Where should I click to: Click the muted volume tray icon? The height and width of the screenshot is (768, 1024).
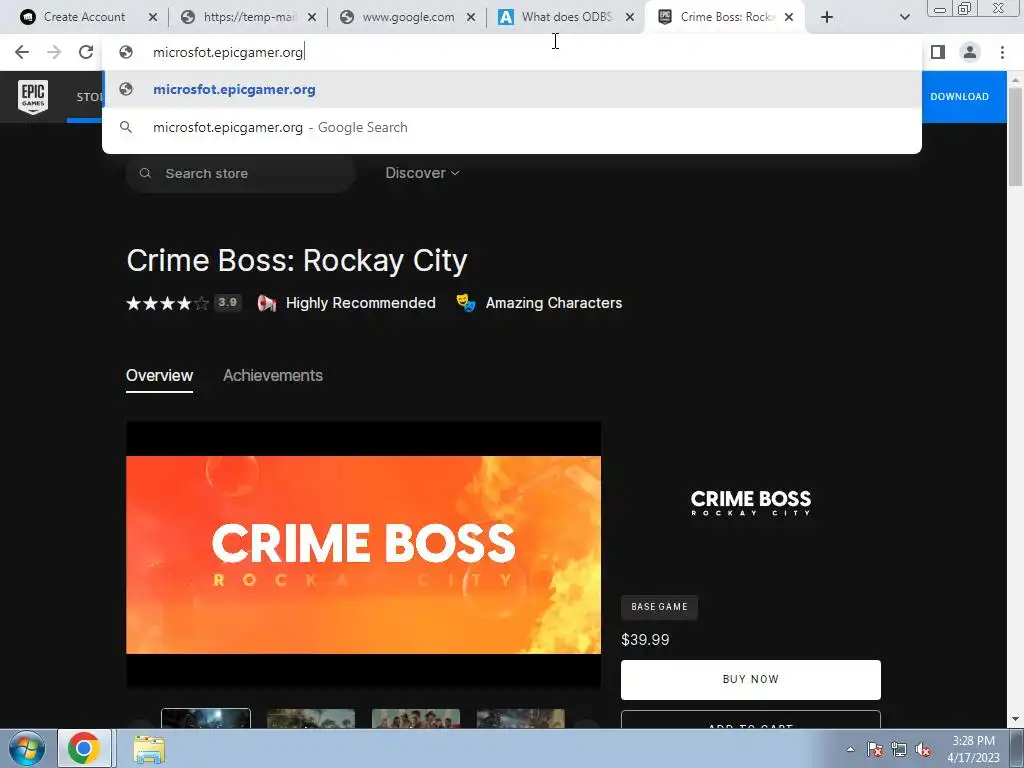click(923, 749)
